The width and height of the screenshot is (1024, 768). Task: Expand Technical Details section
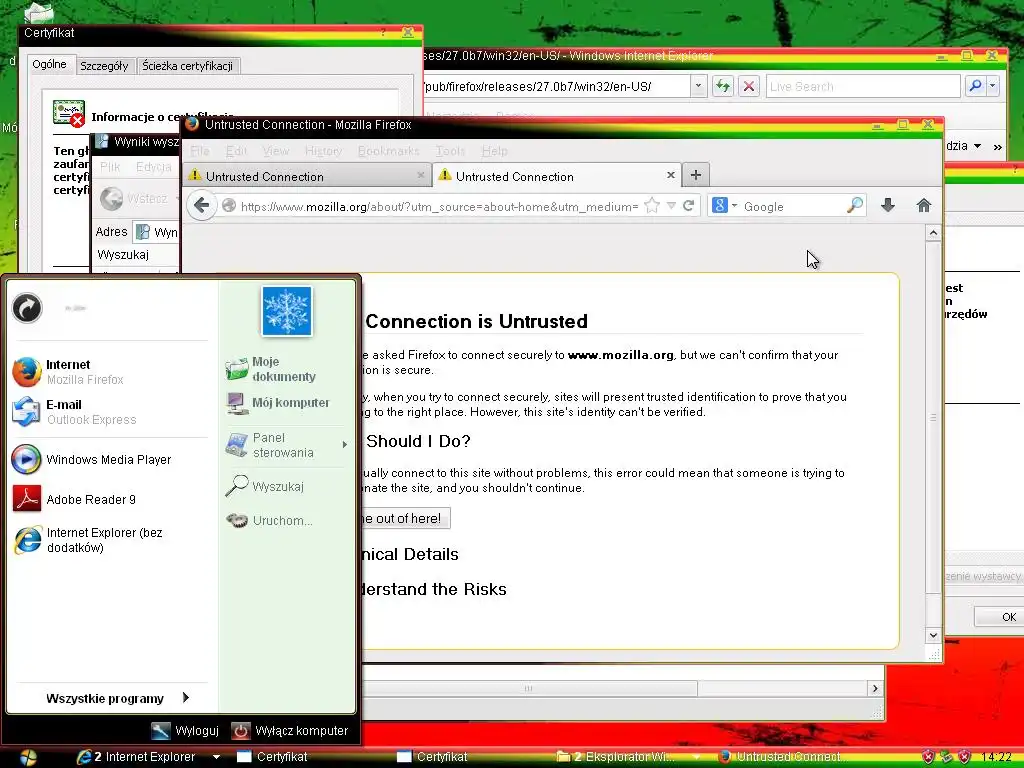tap(409, 554)
